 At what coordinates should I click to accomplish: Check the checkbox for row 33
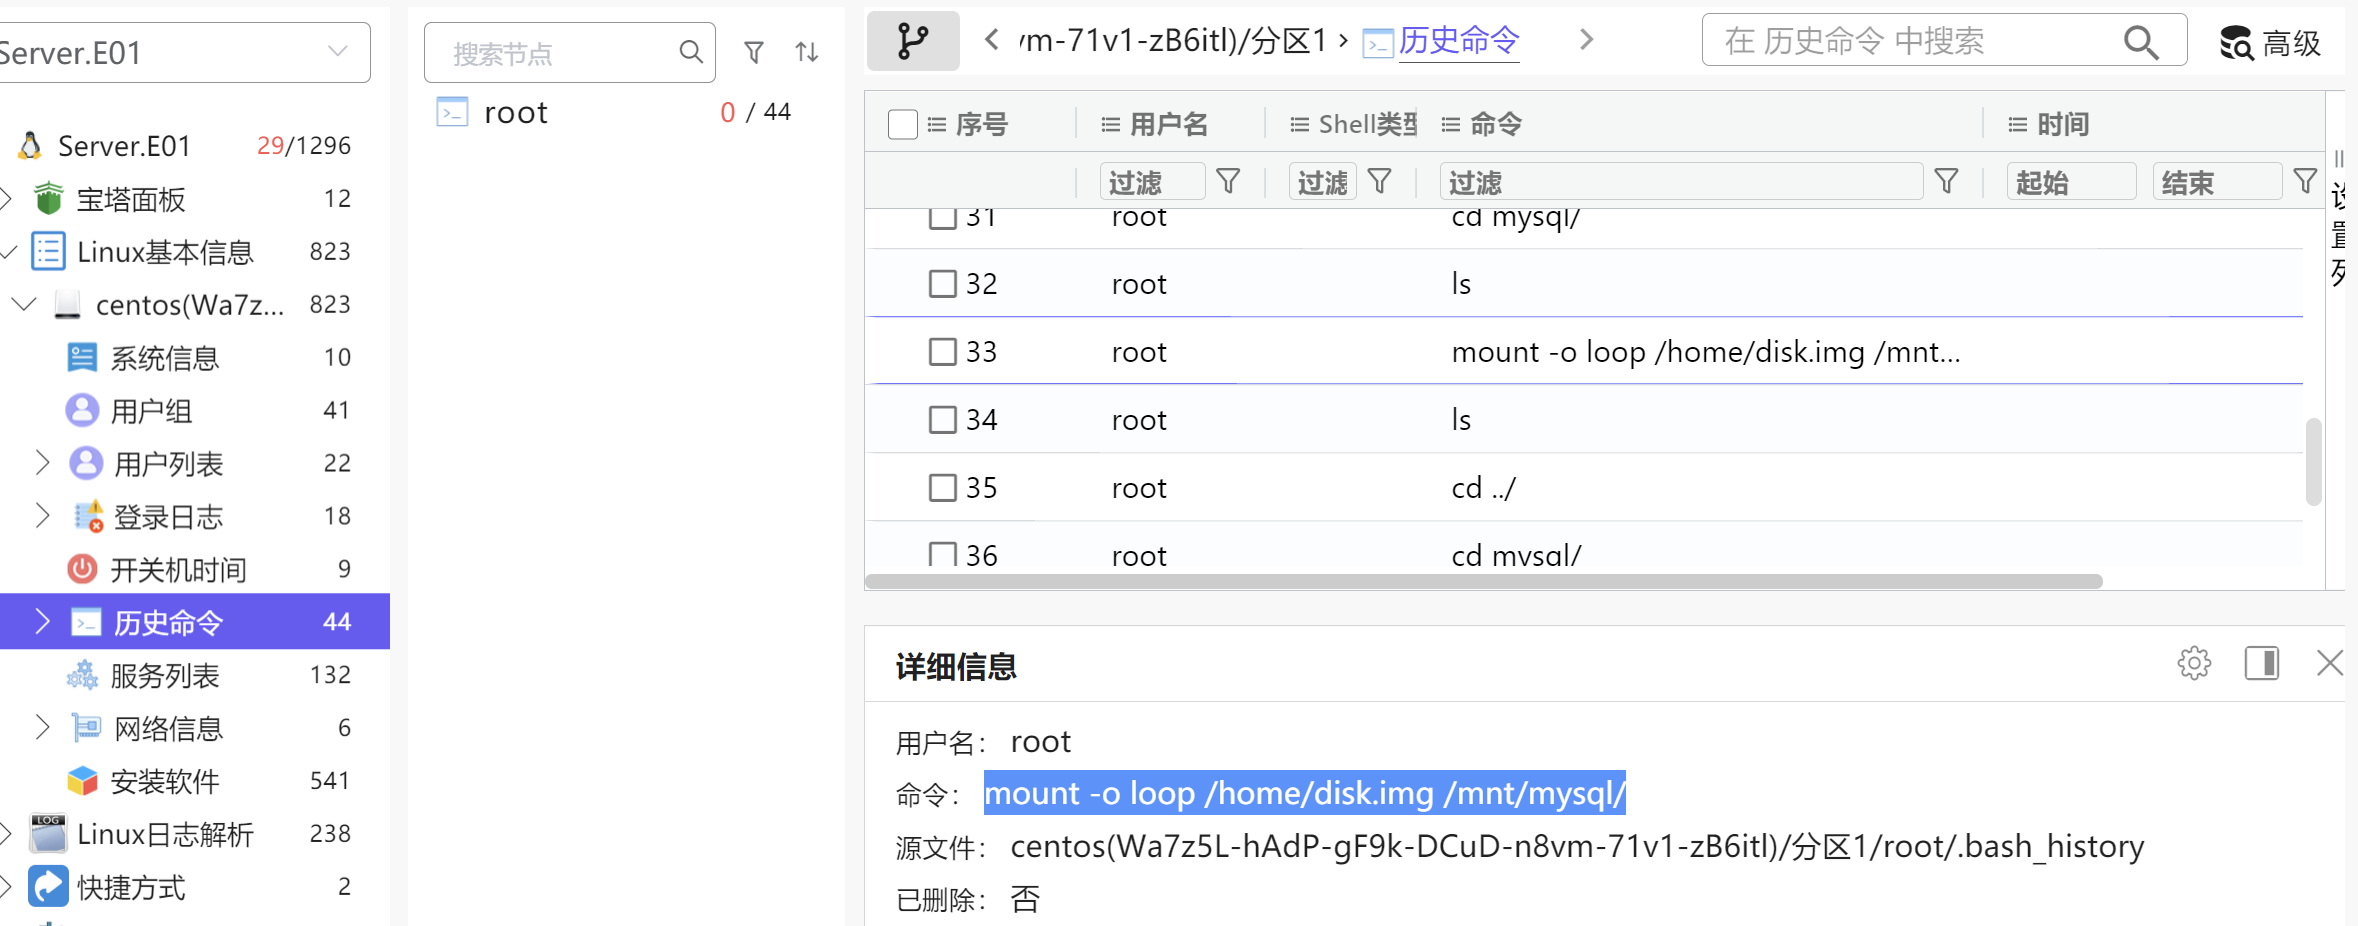coord(942,352)
